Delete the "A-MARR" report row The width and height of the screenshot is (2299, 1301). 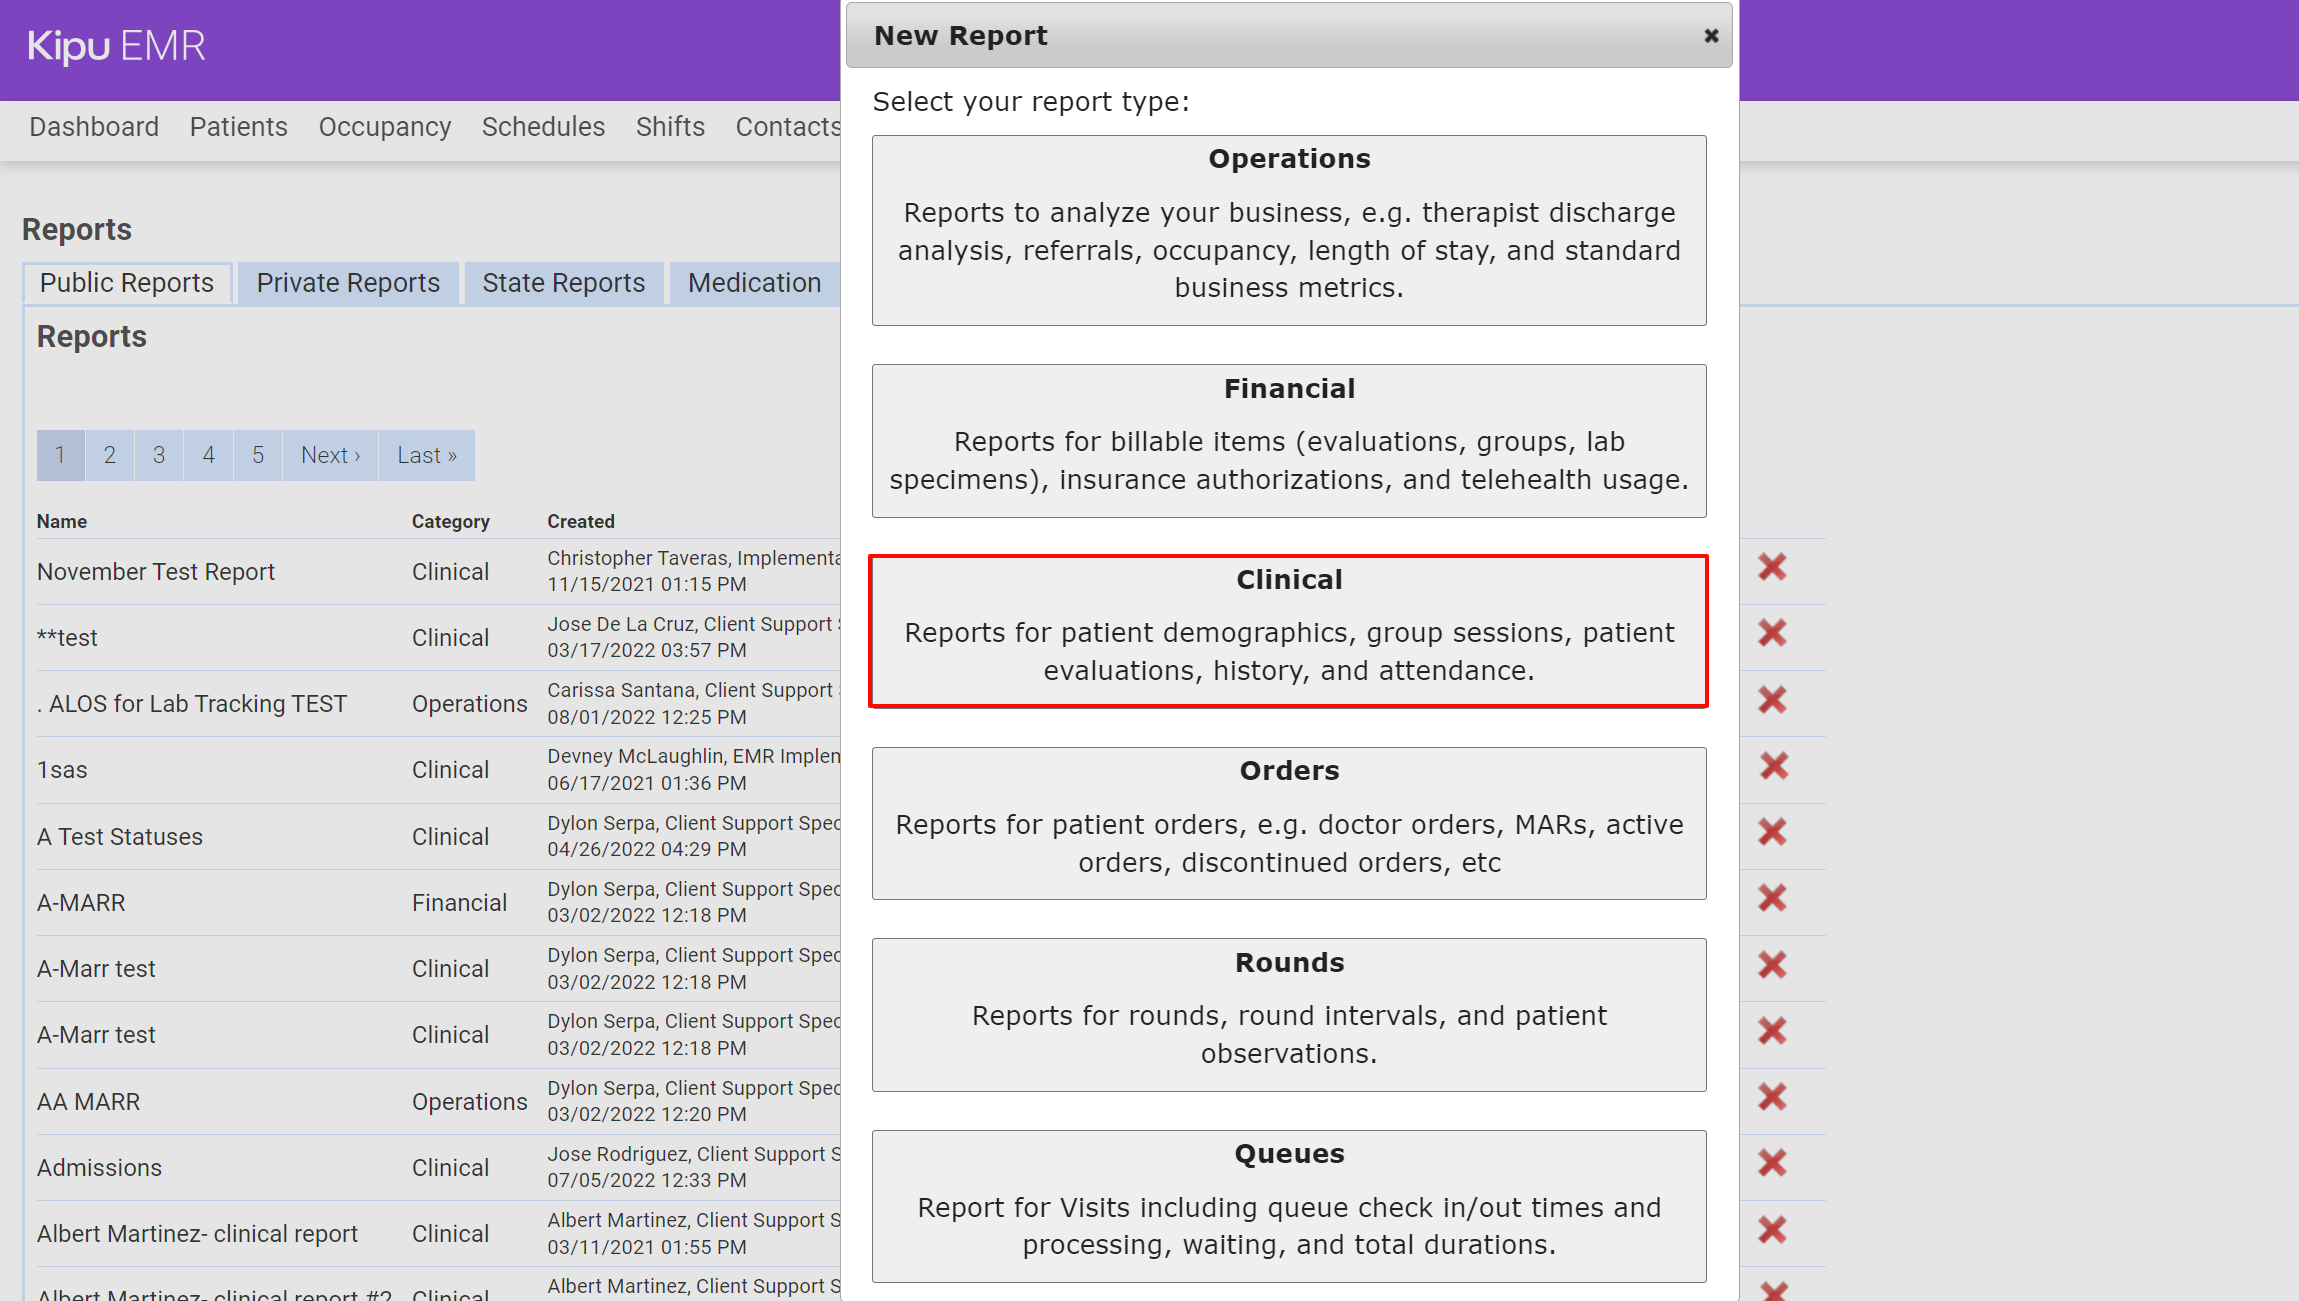click(x=1771, y=898)
